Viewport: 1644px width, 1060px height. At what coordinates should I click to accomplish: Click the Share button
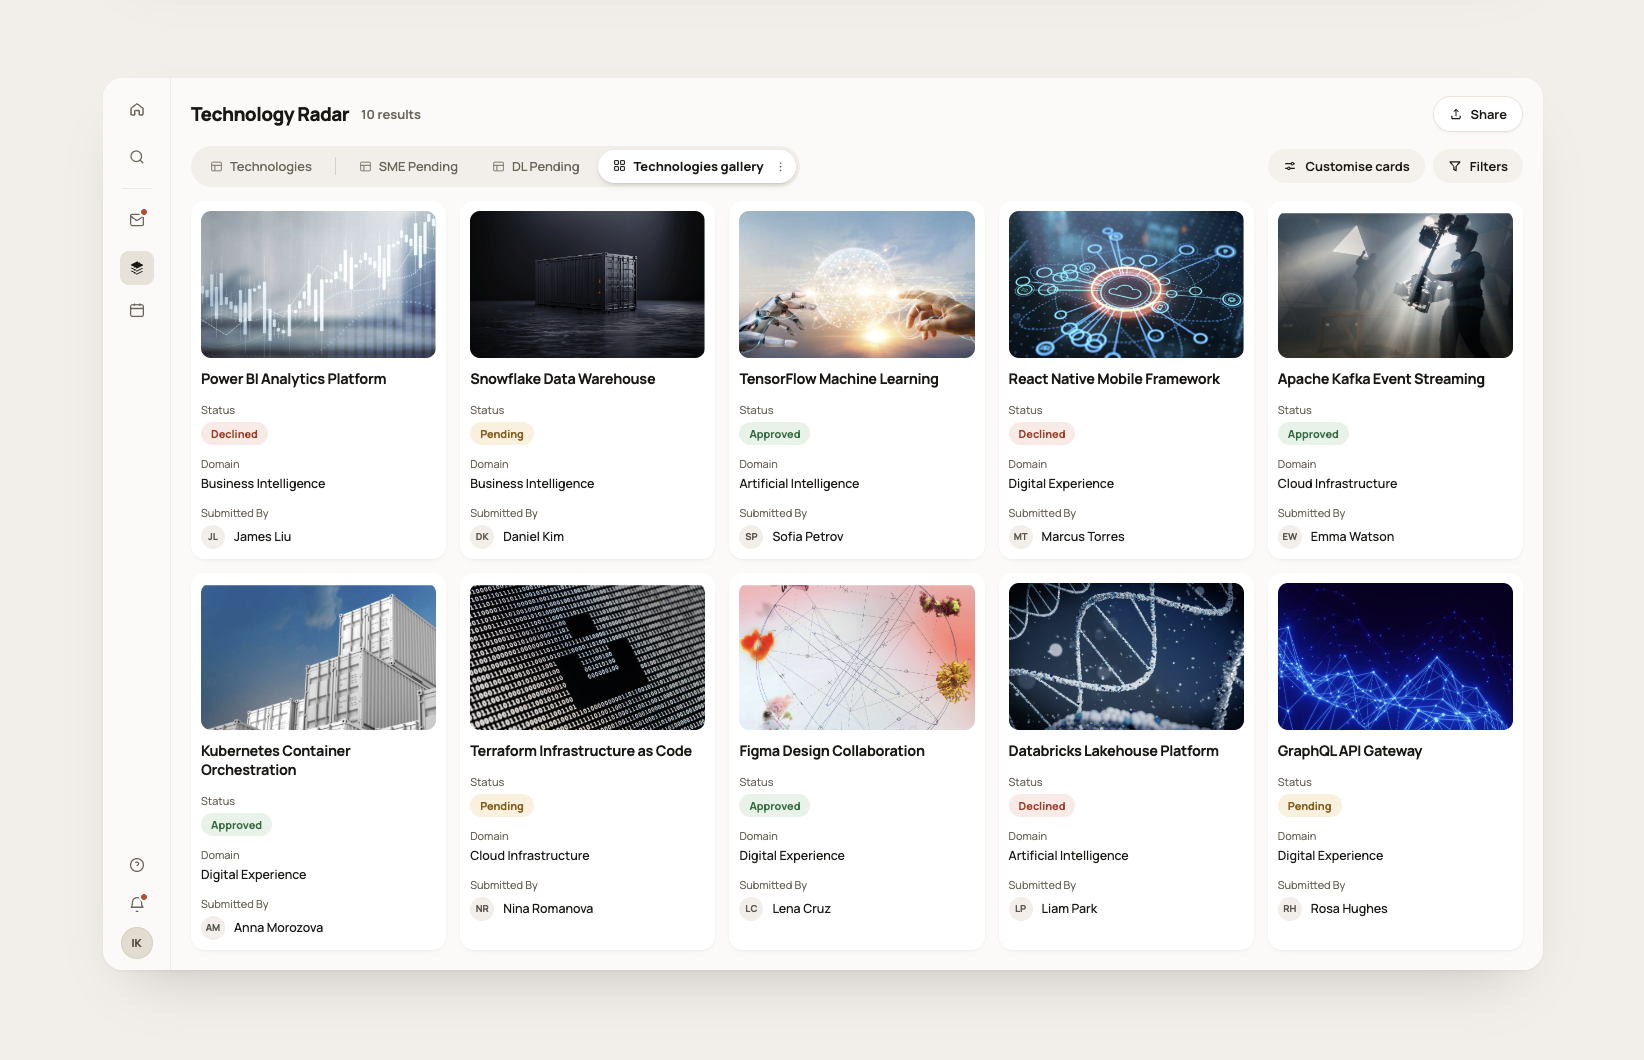point(1477,114)
